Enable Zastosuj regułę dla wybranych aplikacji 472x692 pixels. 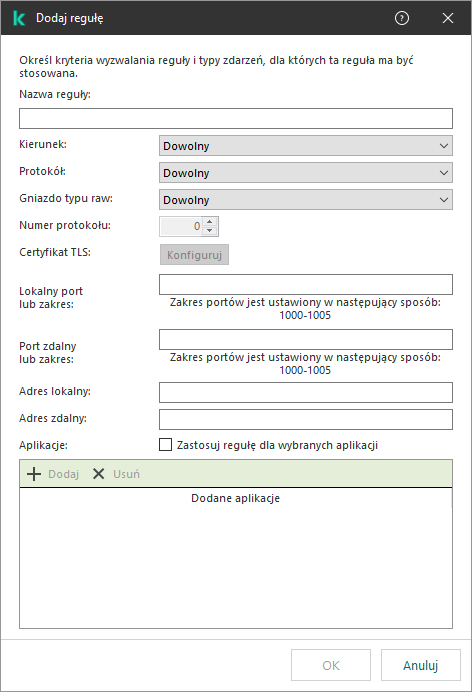pos(165,444)
